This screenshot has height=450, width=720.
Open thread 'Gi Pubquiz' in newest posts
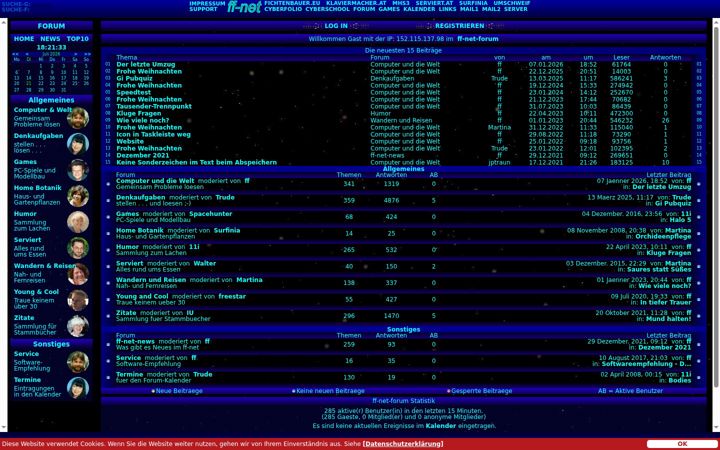134,79
